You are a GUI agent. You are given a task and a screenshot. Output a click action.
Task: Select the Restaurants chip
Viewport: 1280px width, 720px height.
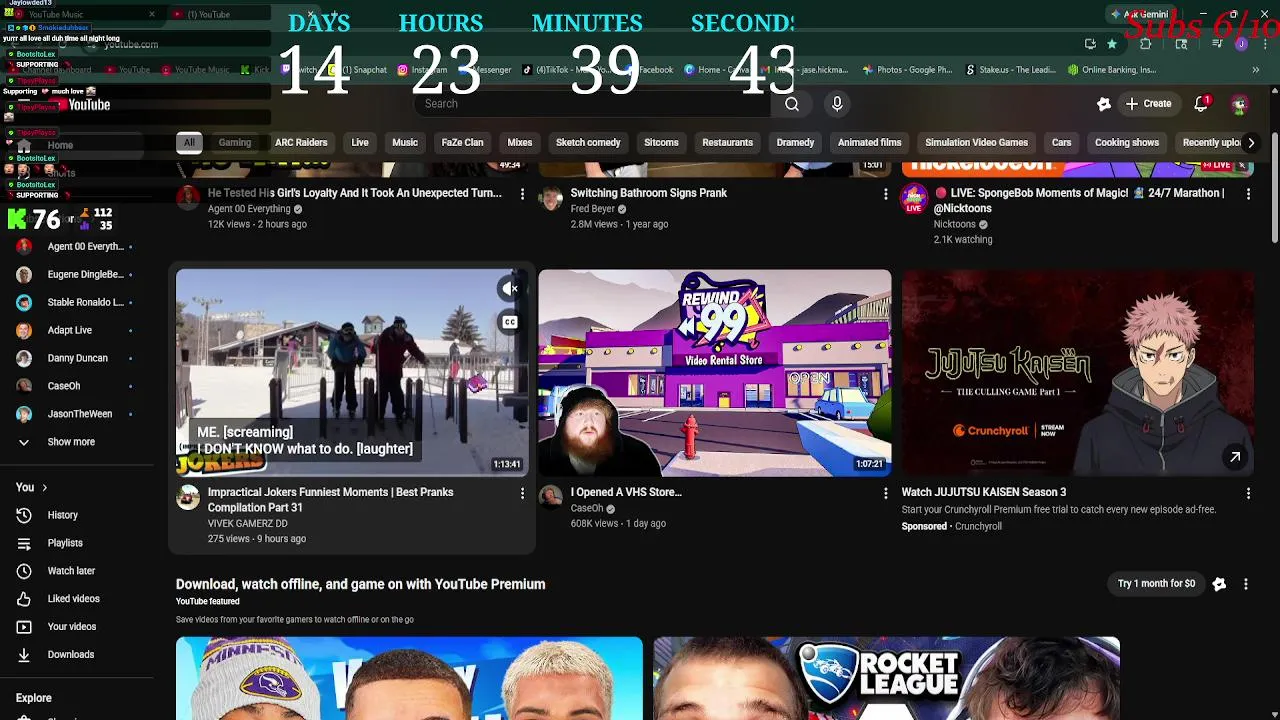pos(727,142)
